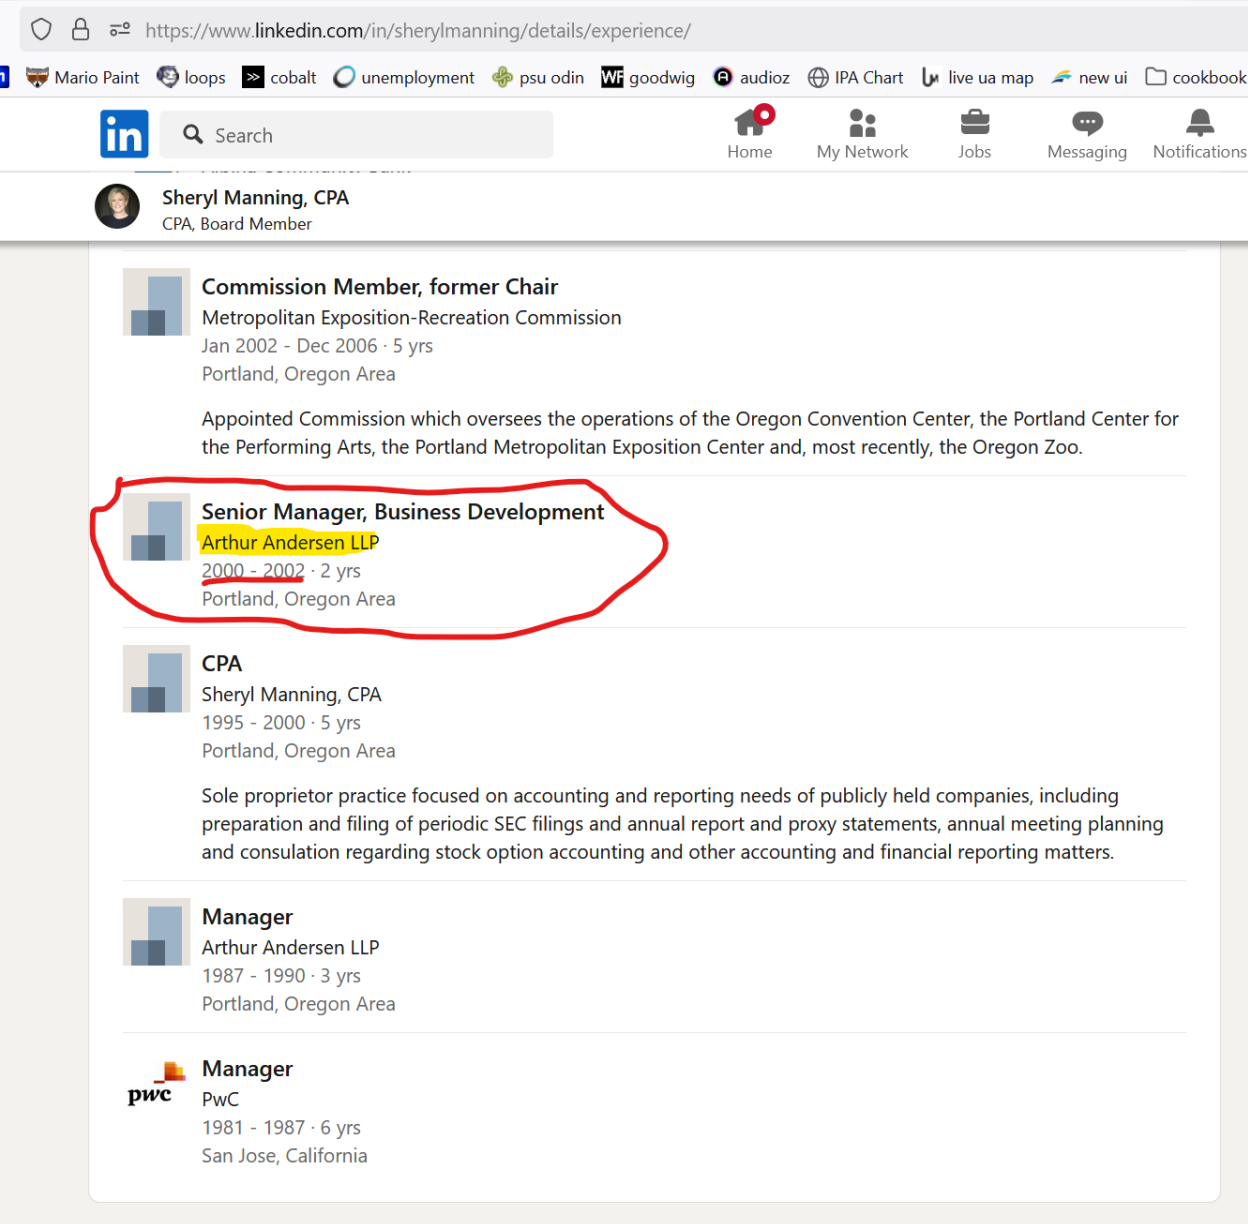This screenshot has height=1224, width=1248.
Task: Click Metropolitan Exposition-Recreation Commission company logo
Action: click(x=156, y=302)
